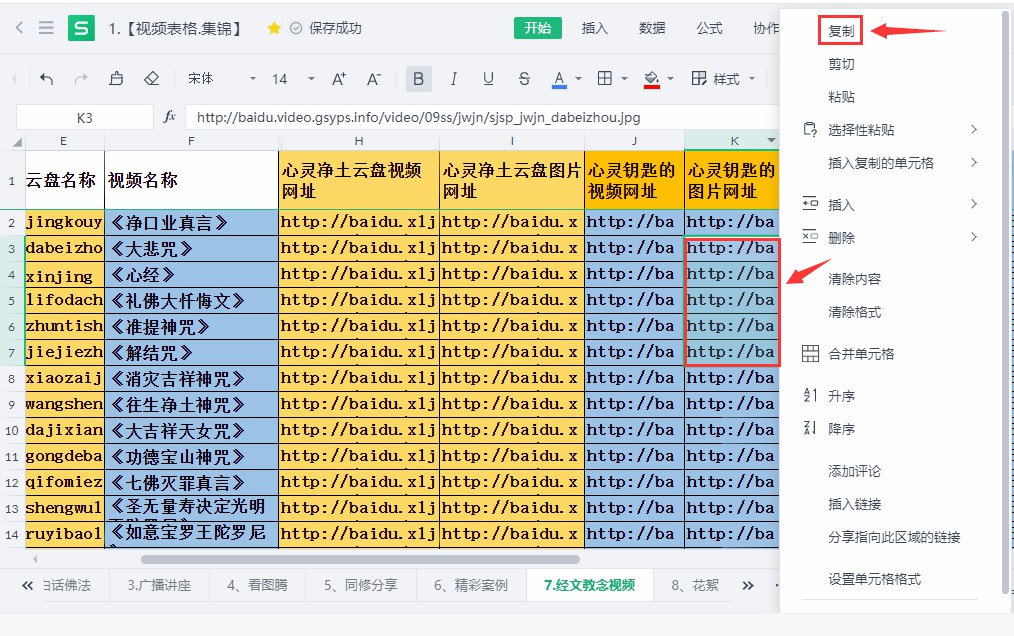Open font color dropdown arrow
This screenshot has height=636, width=1014.
578,79
